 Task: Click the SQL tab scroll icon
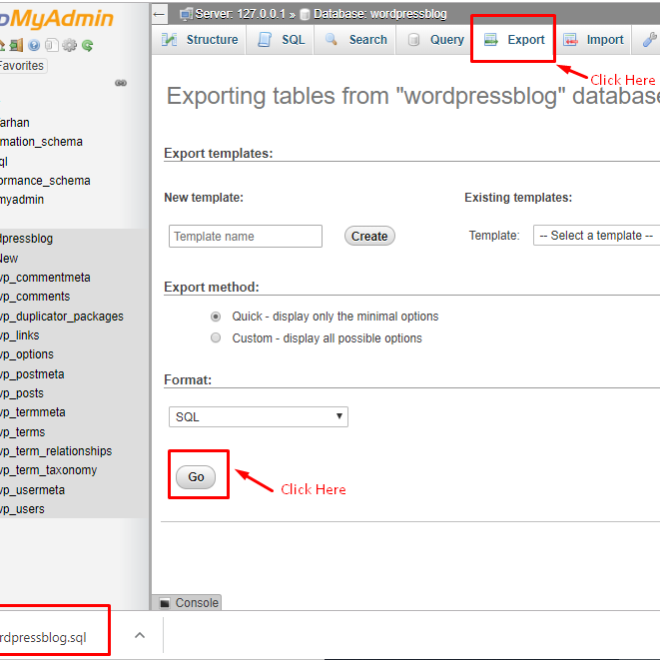point(265,40)
